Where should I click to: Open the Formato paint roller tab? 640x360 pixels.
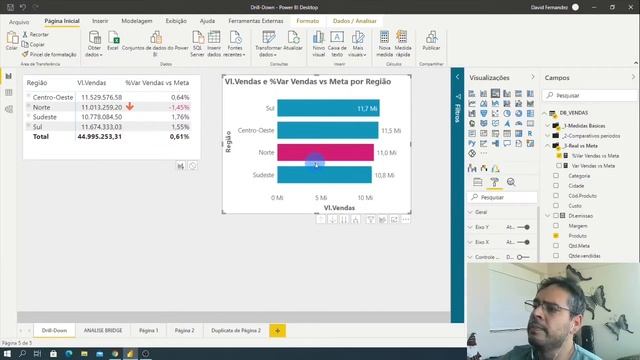coord(494,182)
